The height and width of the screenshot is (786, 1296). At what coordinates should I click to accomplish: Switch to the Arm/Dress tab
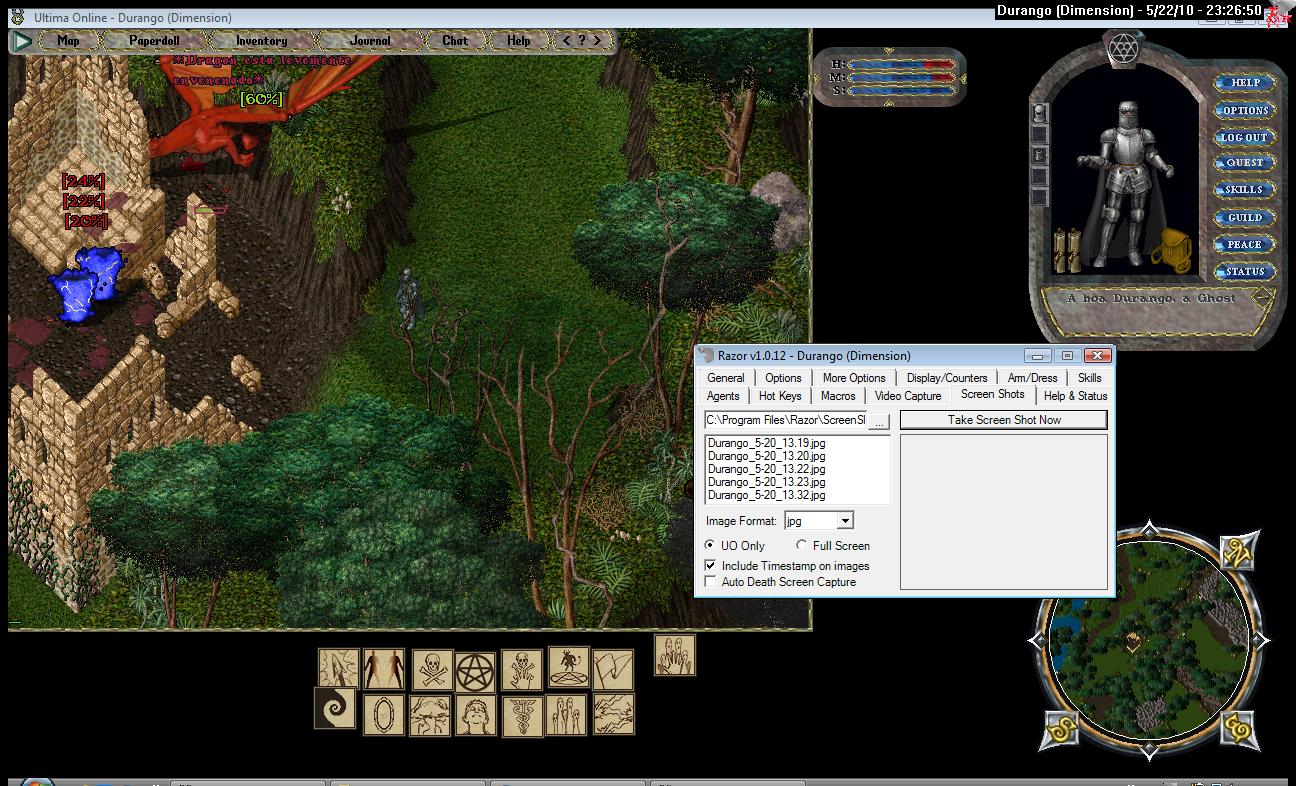click(x=1033, y=378)
